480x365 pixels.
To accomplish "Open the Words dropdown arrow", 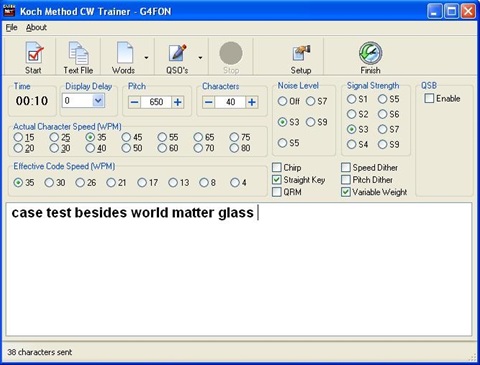I will [x=146, y=58].
